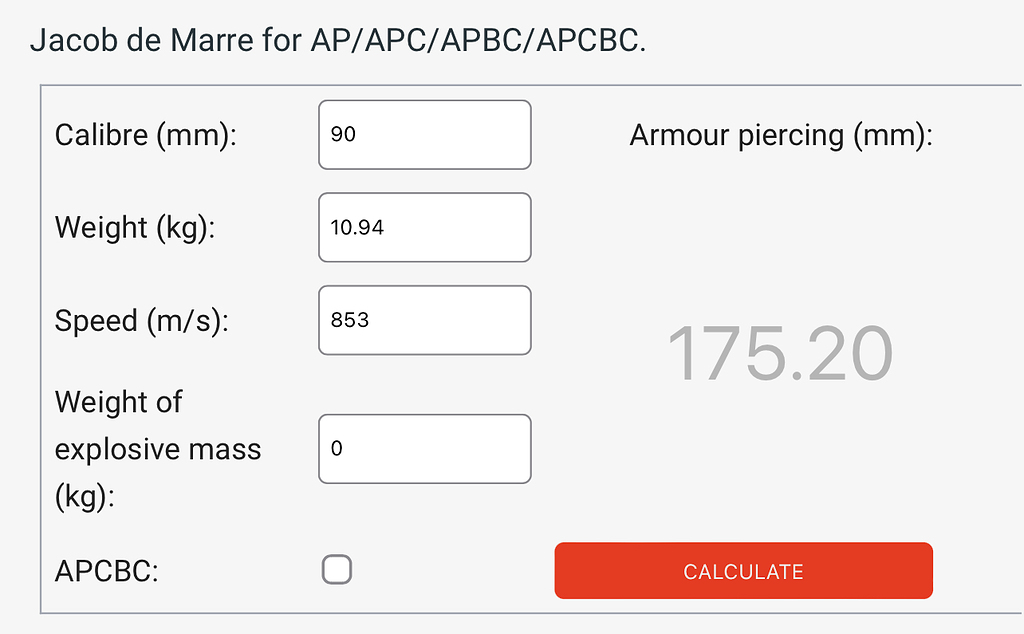Click inside the Calibre (mm) input field
The width and height of the screenshot is (1024, 634).
424,134
